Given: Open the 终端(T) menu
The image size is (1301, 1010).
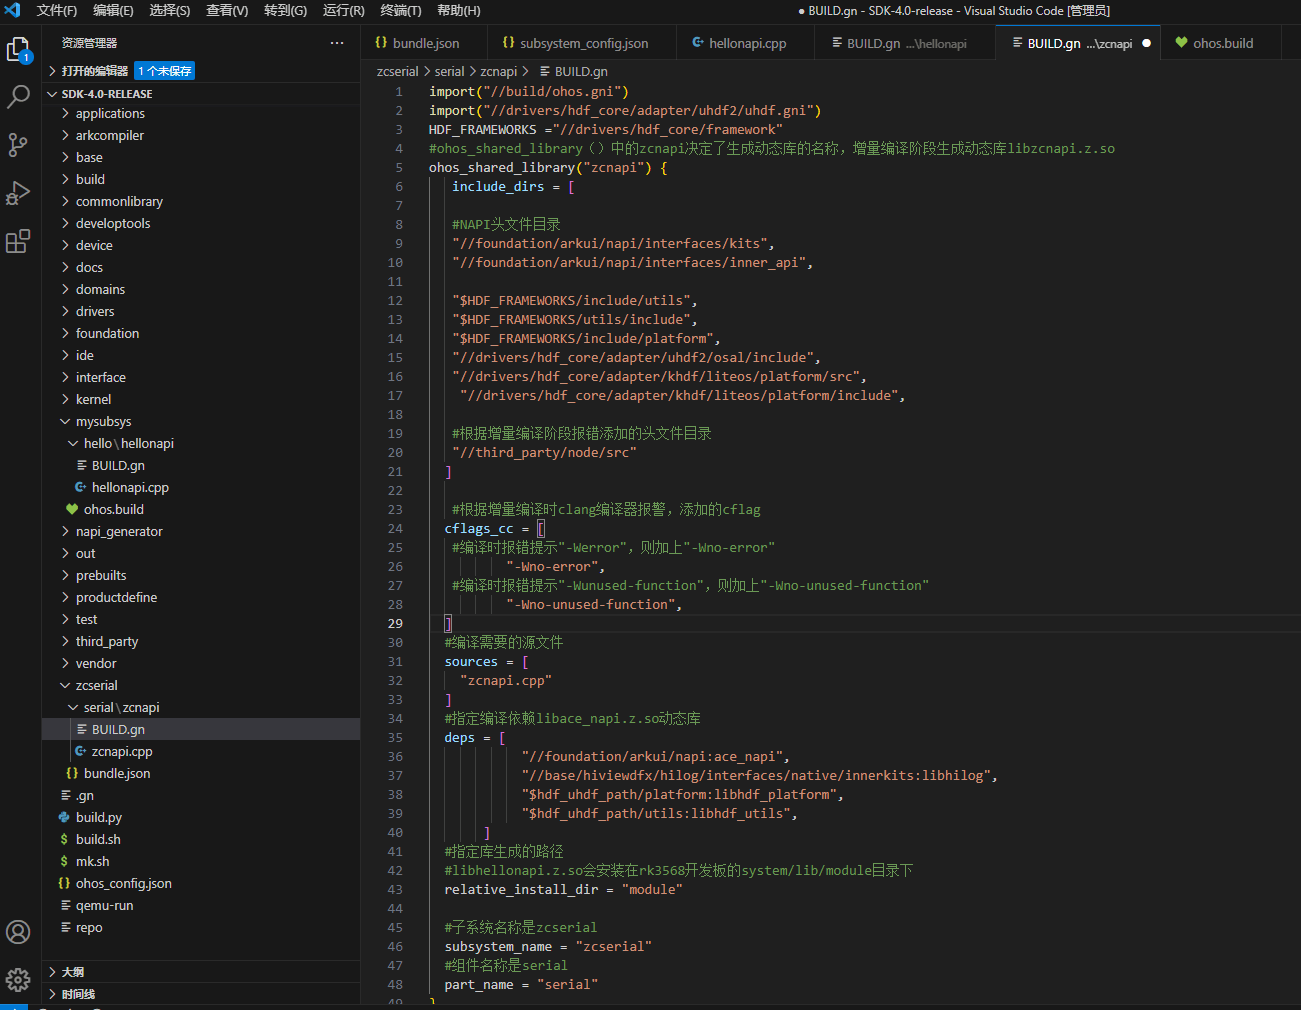Looking at the screenshot, I should click(401, 10).
